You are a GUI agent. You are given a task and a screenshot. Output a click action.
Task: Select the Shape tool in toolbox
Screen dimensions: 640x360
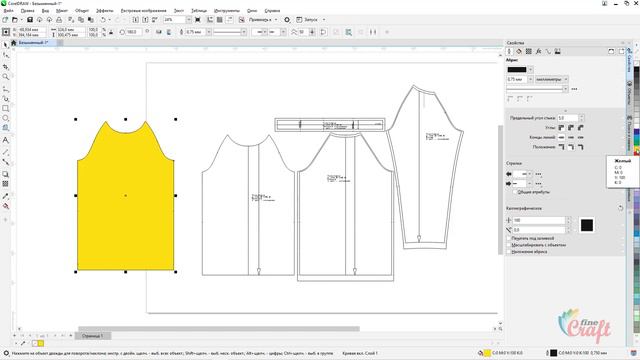6,56
